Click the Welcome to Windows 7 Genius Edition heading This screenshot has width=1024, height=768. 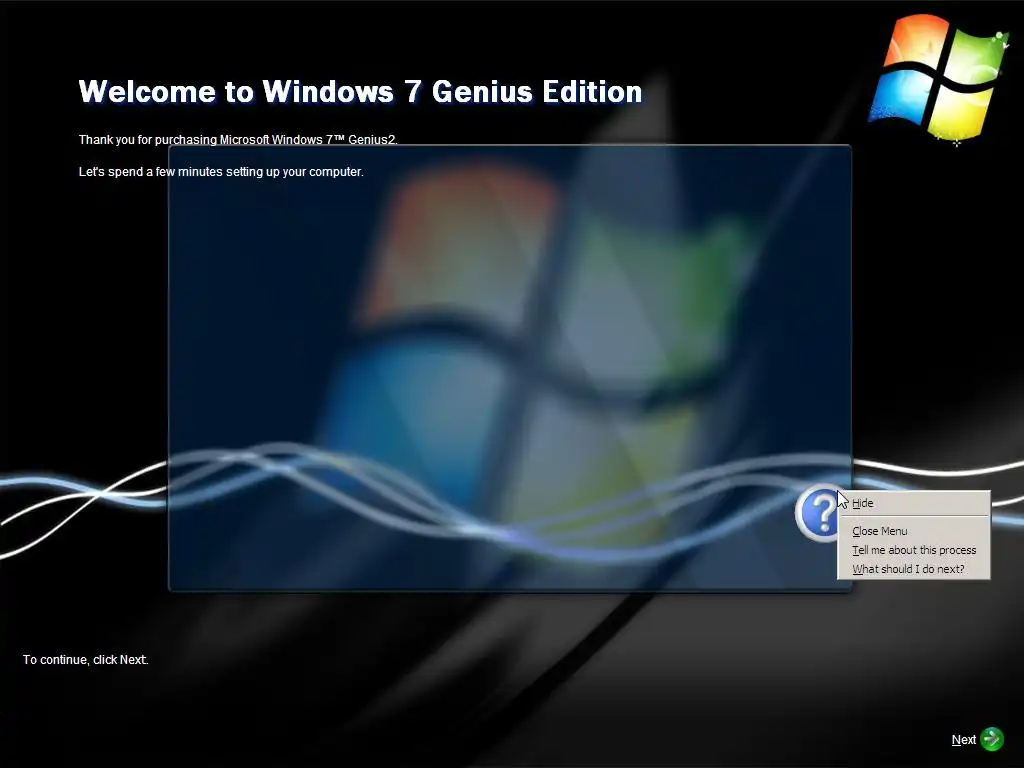[360, 91]
